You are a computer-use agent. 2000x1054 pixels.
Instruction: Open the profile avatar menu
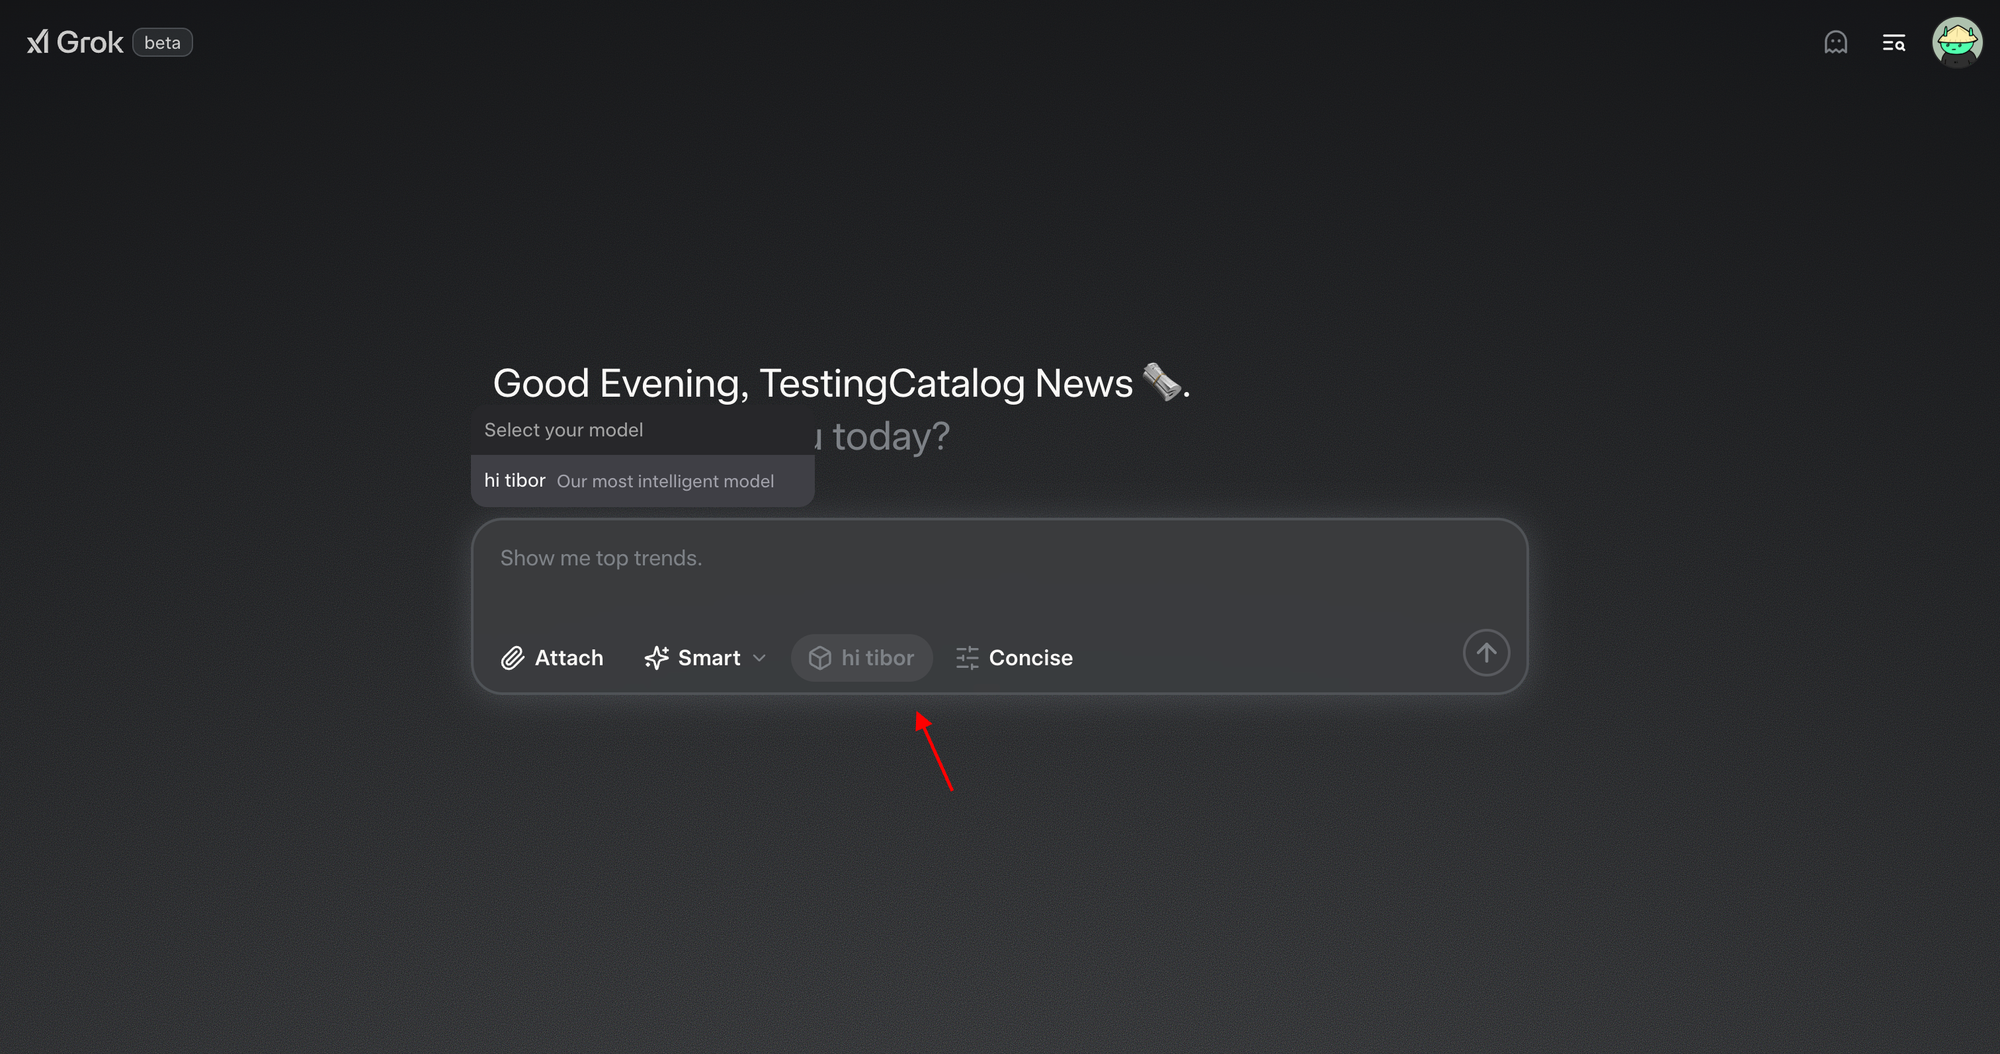pos(1957,42)
